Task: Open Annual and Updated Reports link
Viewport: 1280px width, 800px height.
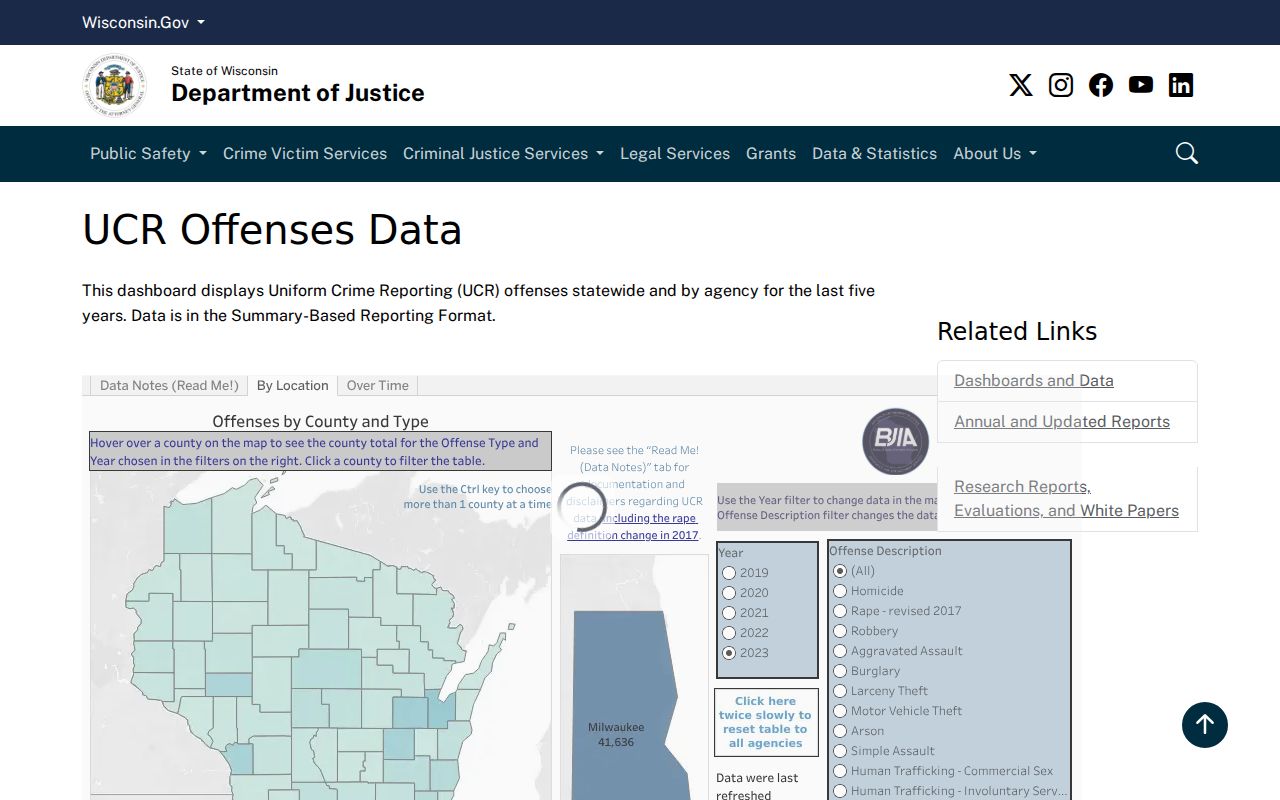Action: tap(1062, 421)
